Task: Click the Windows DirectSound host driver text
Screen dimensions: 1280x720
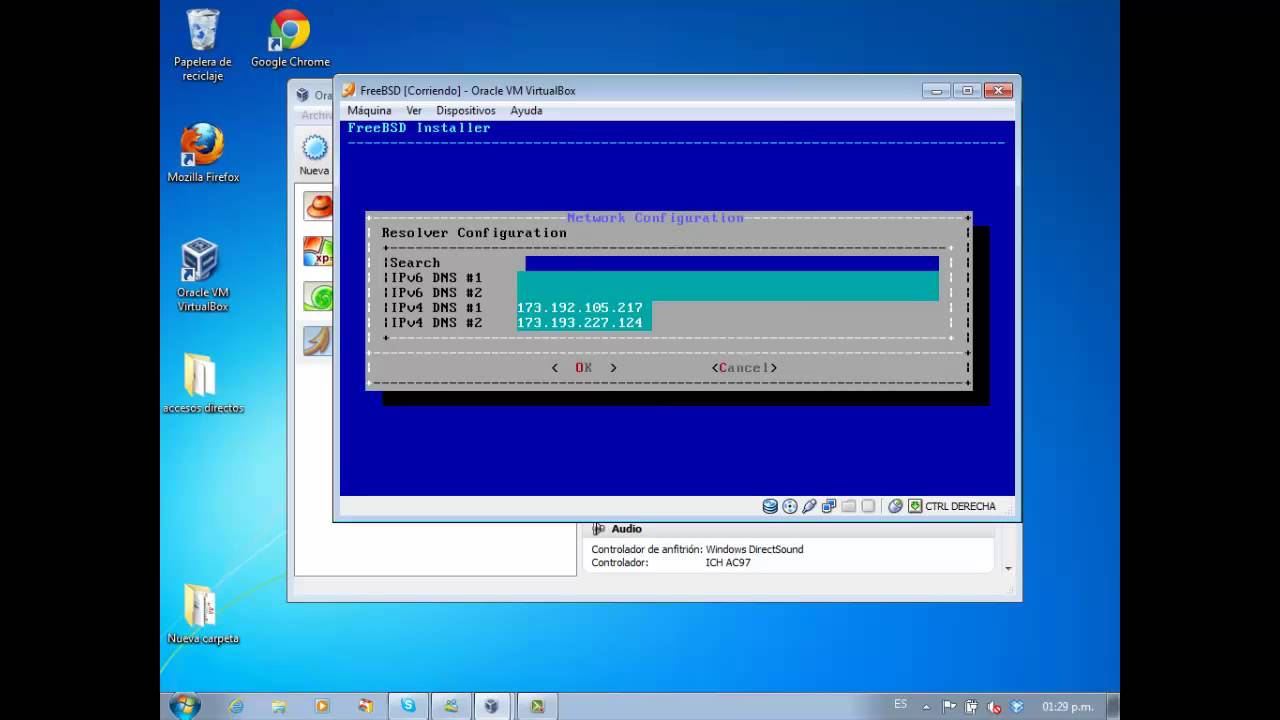Action: 754,549
